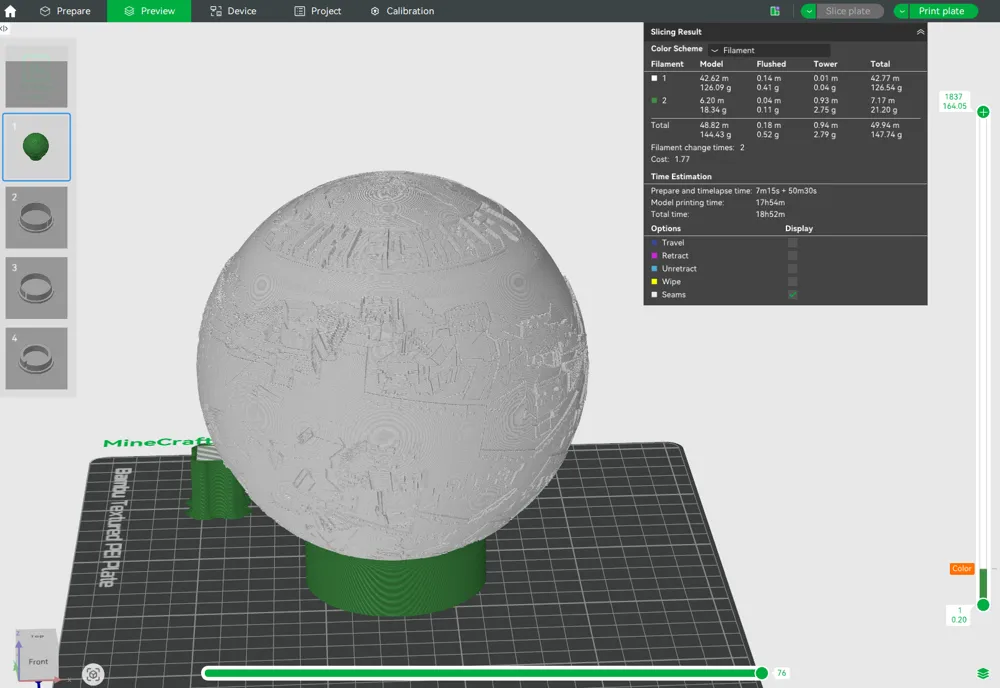Viewport: 1000px width, 688px height.
Task: Toggle the Retract display checkbox
Action: pos(792,256)
